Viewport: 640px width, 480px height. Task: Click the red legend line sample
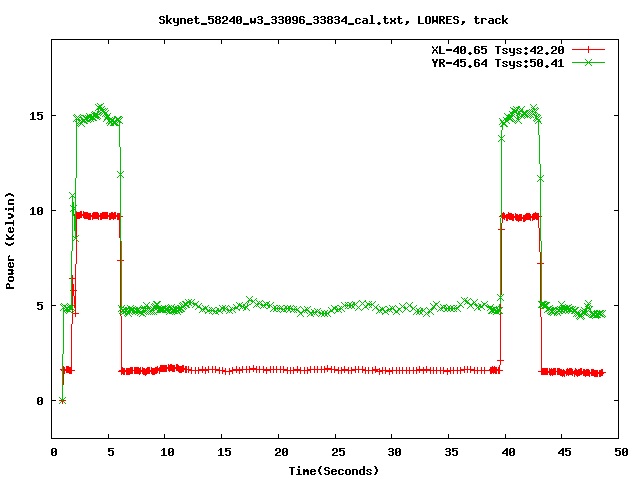(588, 50)
